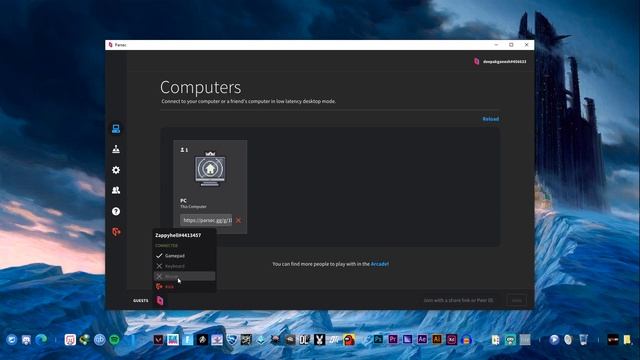Screen dimensions: 640x360
Task: Click the guest avatar next to GUESTS
Action: point(160,300)
